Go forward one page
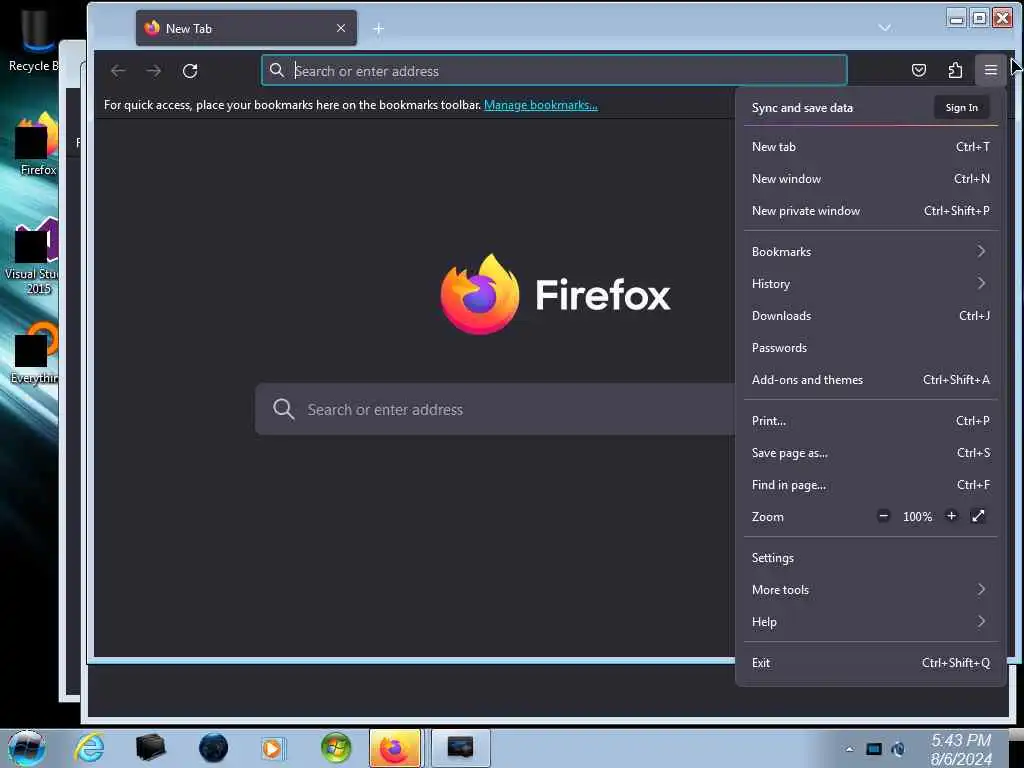This screenshot has width=1024, height=768. click(154, 71)
